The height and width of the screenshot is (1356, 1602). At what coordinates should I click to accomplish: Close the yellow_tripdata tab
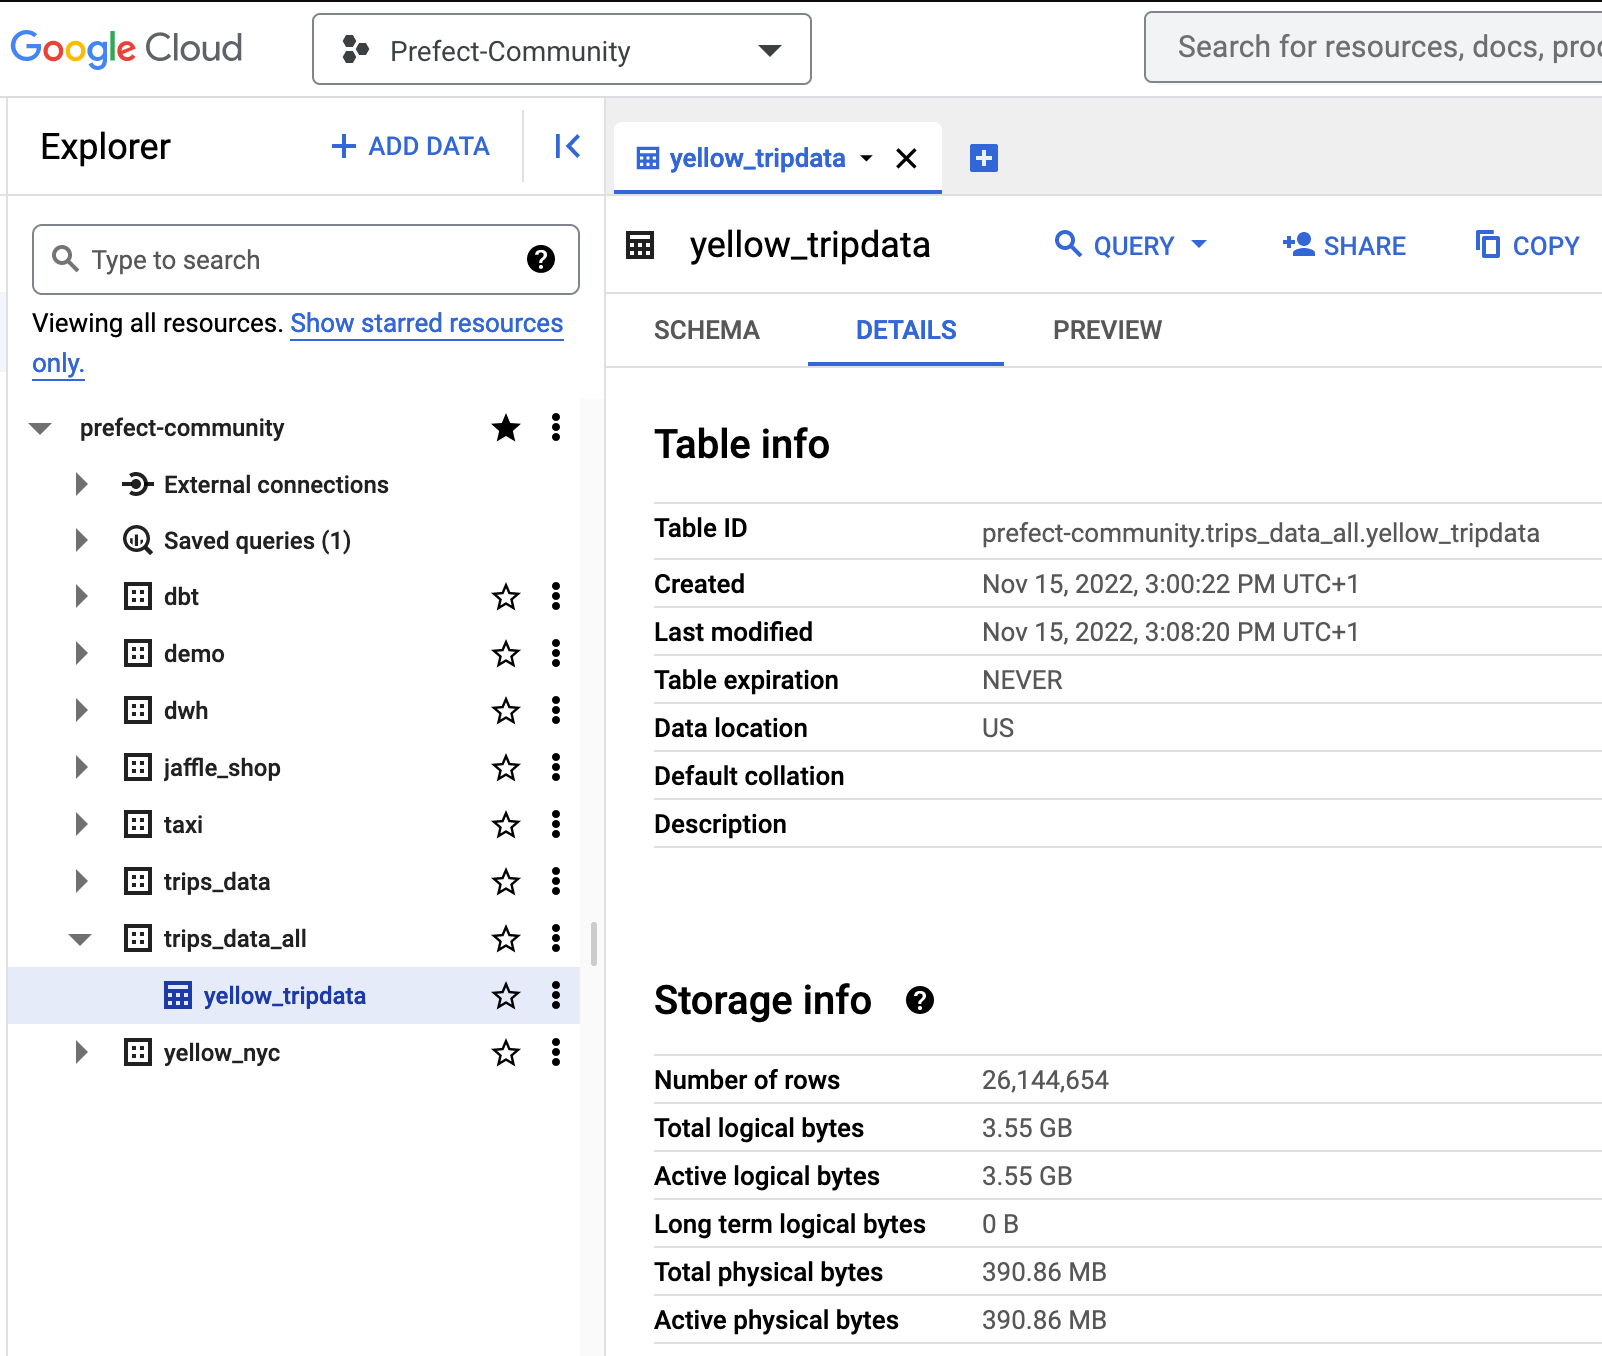click(906, 158)
